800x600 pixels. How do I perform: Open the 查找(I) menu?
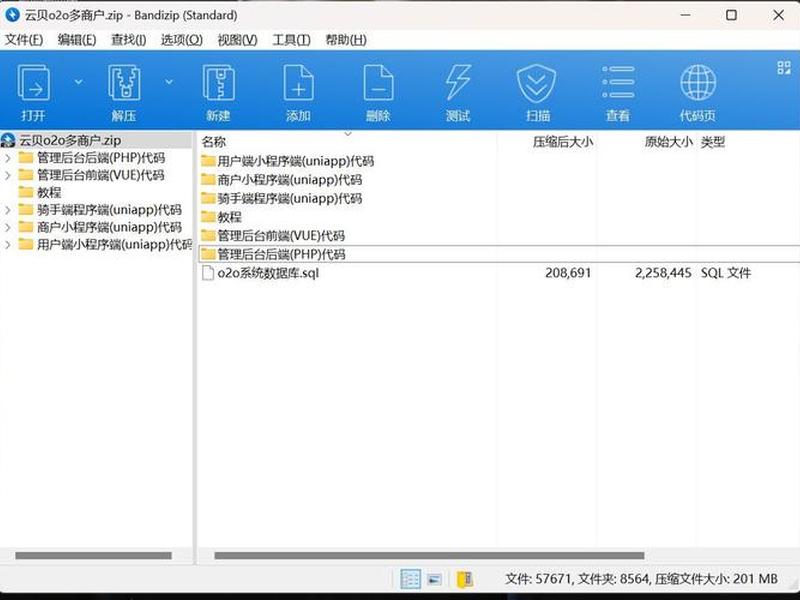coord(129,40)
